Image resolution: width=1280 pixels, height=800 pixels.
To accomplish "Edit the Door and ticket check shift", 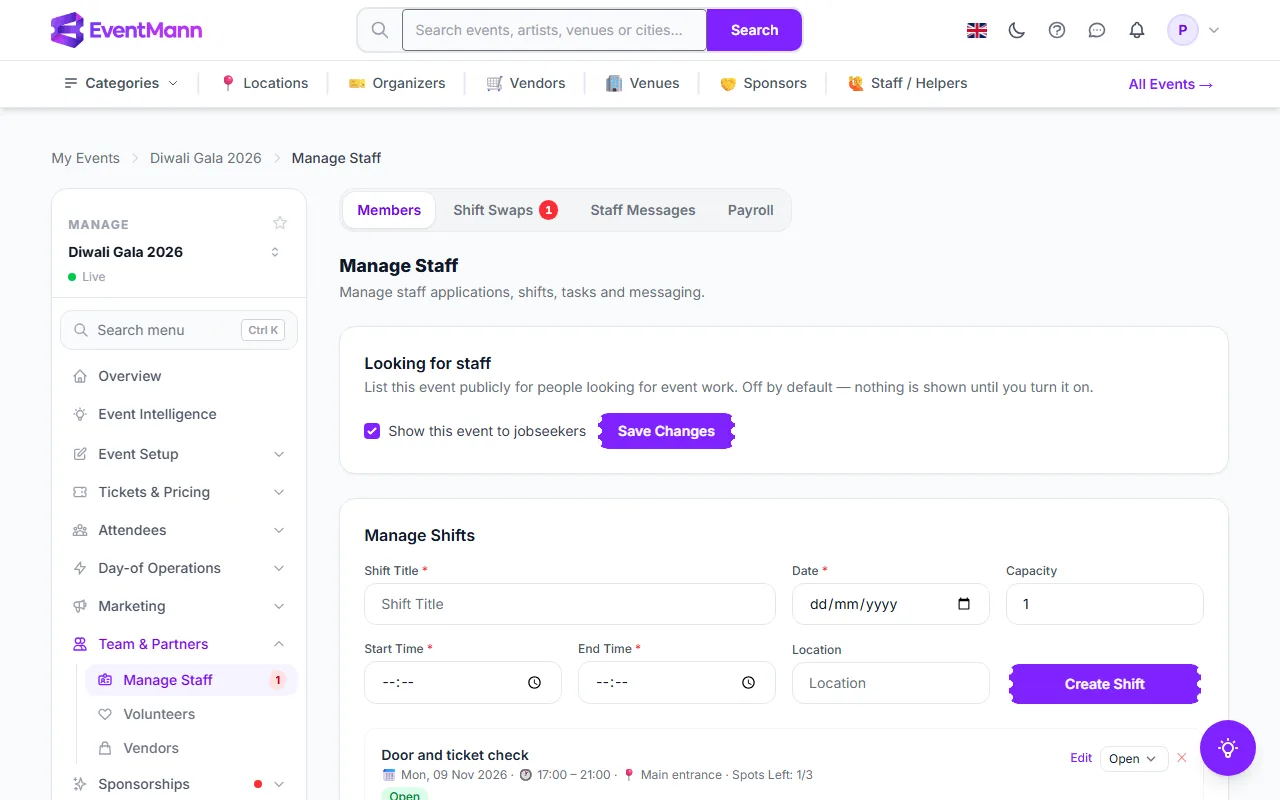I will (x=1081, y=758).
